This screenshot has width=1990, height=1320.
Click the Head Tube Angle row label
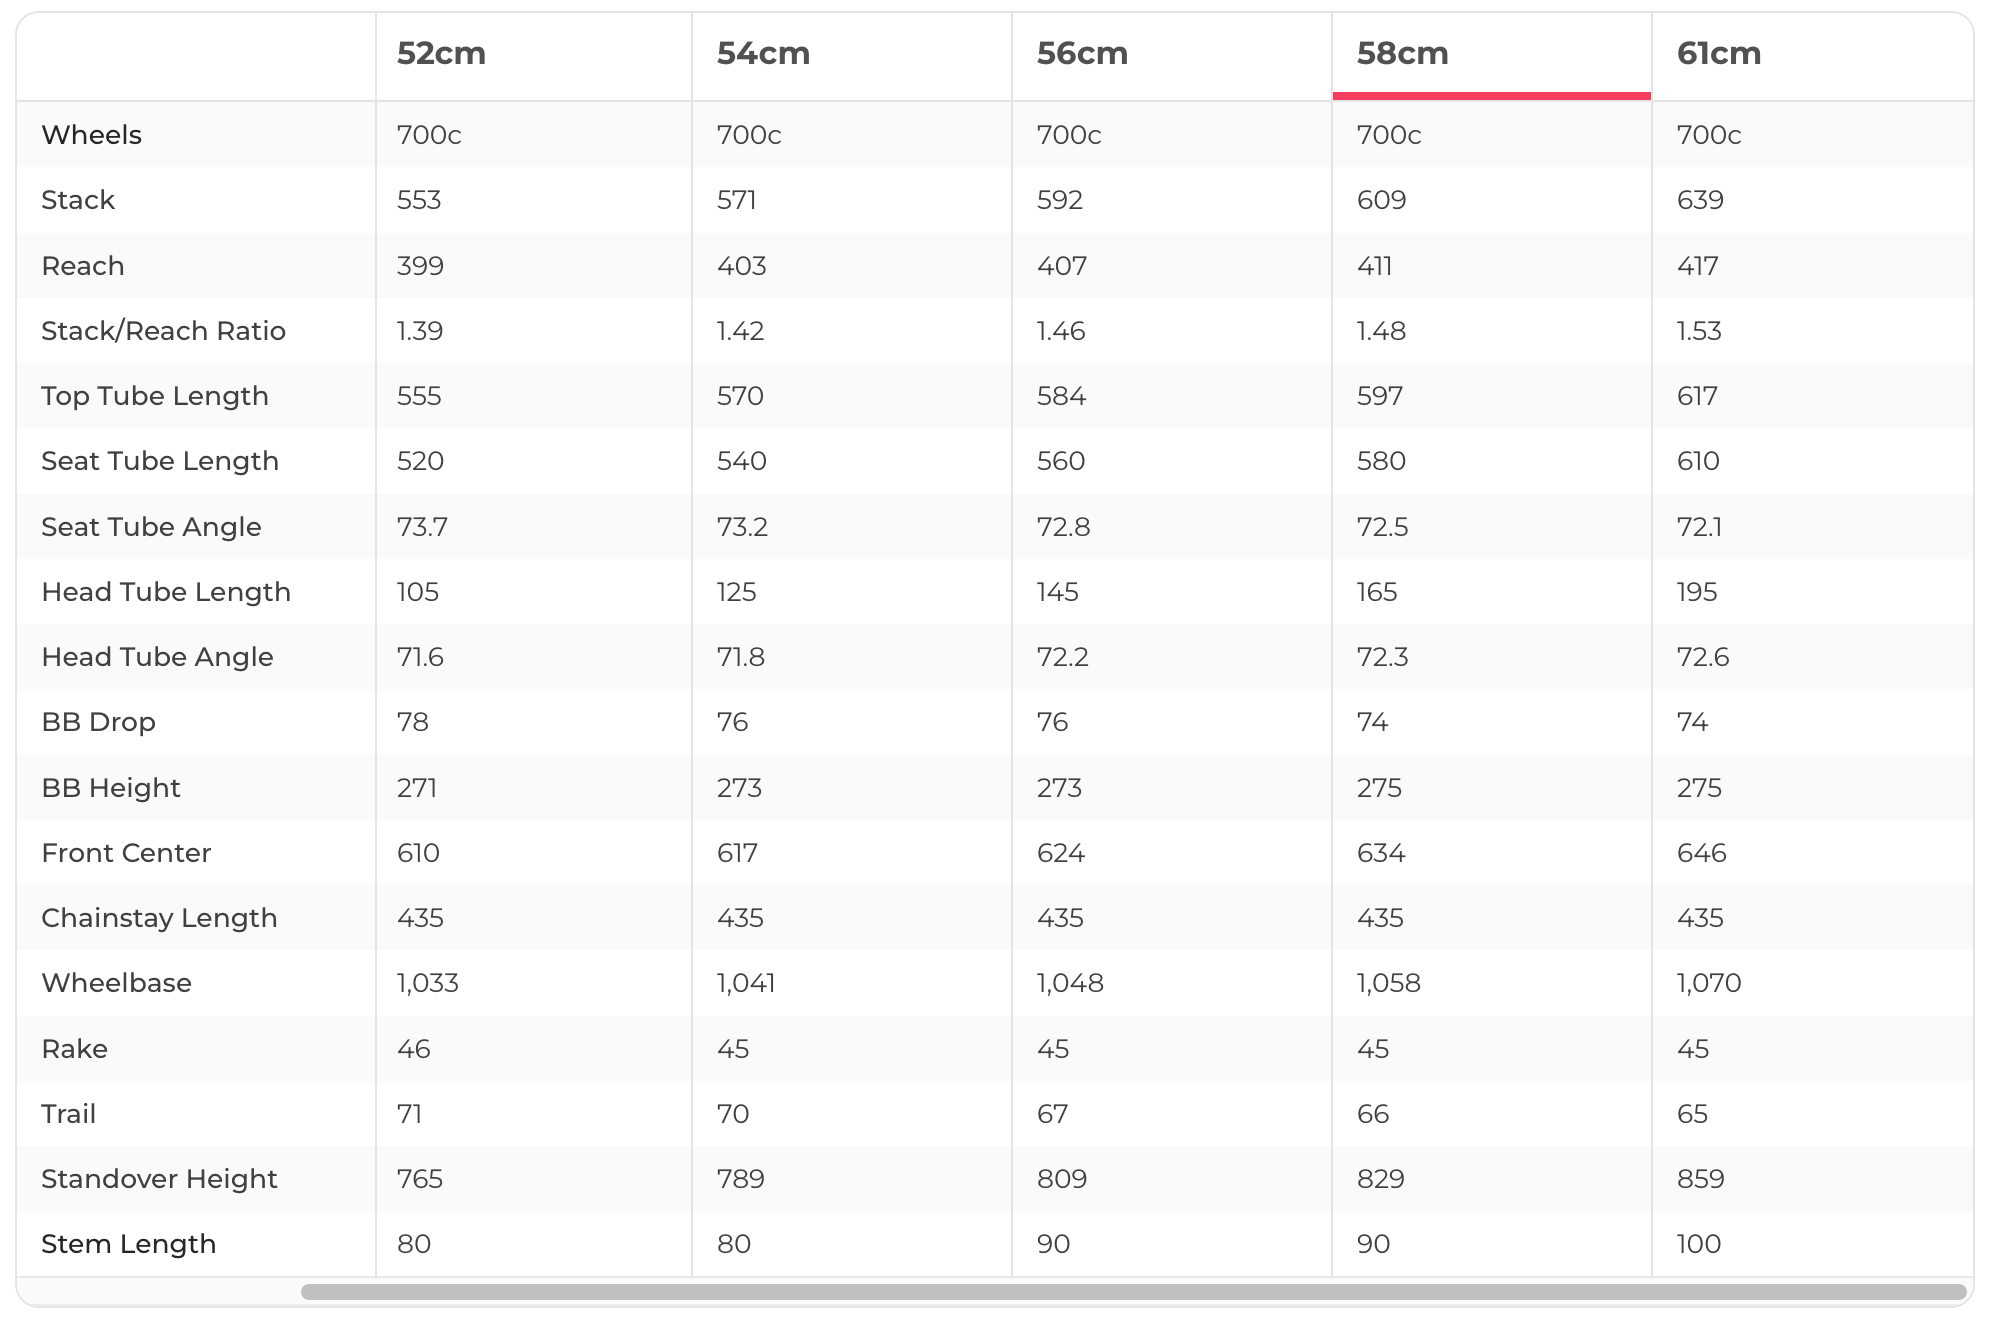coord(157,657)
